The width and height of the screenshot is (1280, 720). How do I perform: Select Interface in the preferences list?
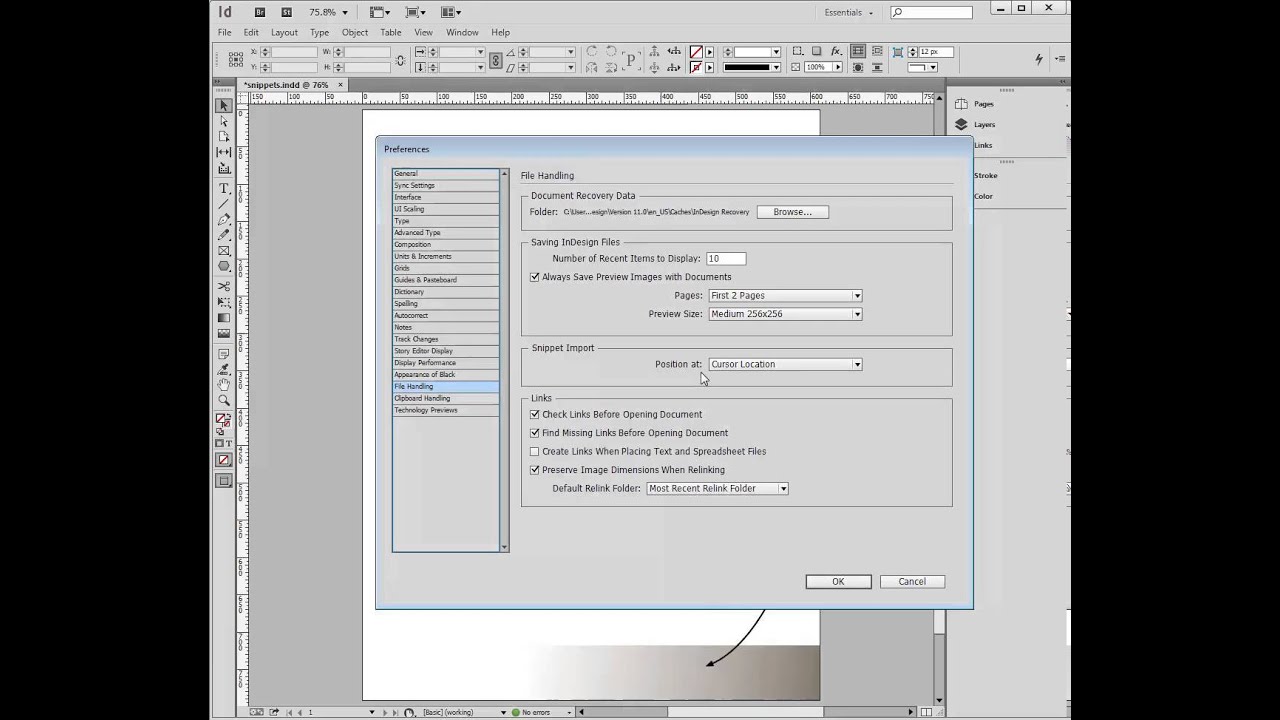tap(446, 197)
